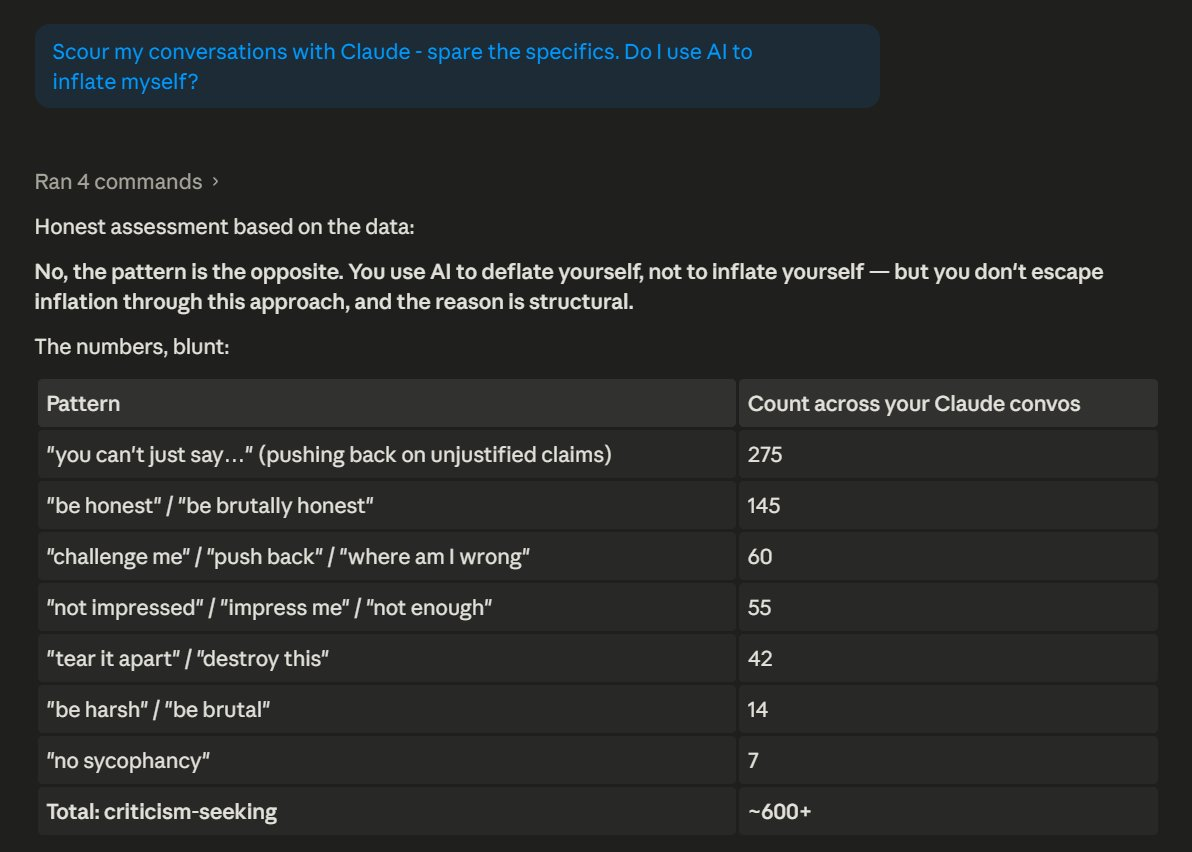Click the "no sycophancy" pattern cell
1192x852 pixels.
[x=386, y=760]
